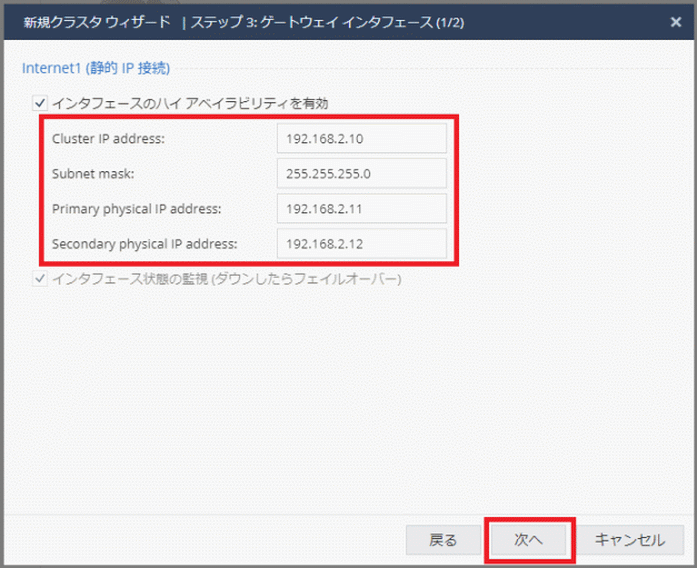Click the インタフェース状態の監視 failover label text
The height and width of the screenshot is (568, 697).
point(225,279)
